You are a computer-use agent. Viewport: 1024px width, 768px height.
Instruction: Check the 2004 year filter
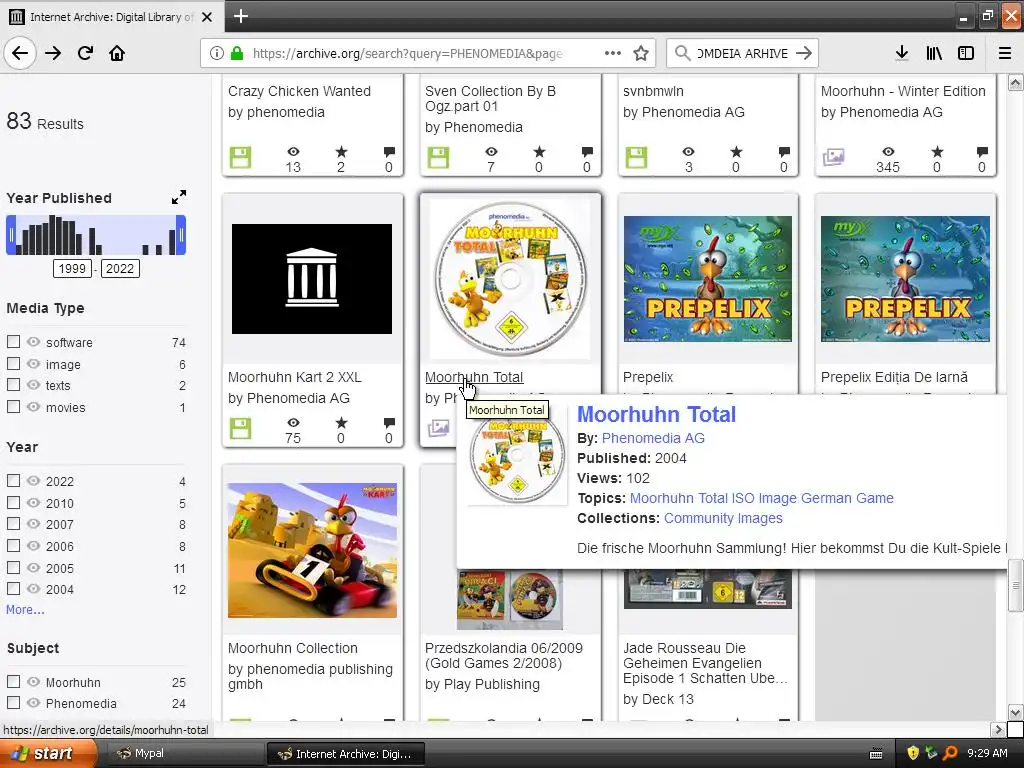pyautogui.click(x=13, y=588)
